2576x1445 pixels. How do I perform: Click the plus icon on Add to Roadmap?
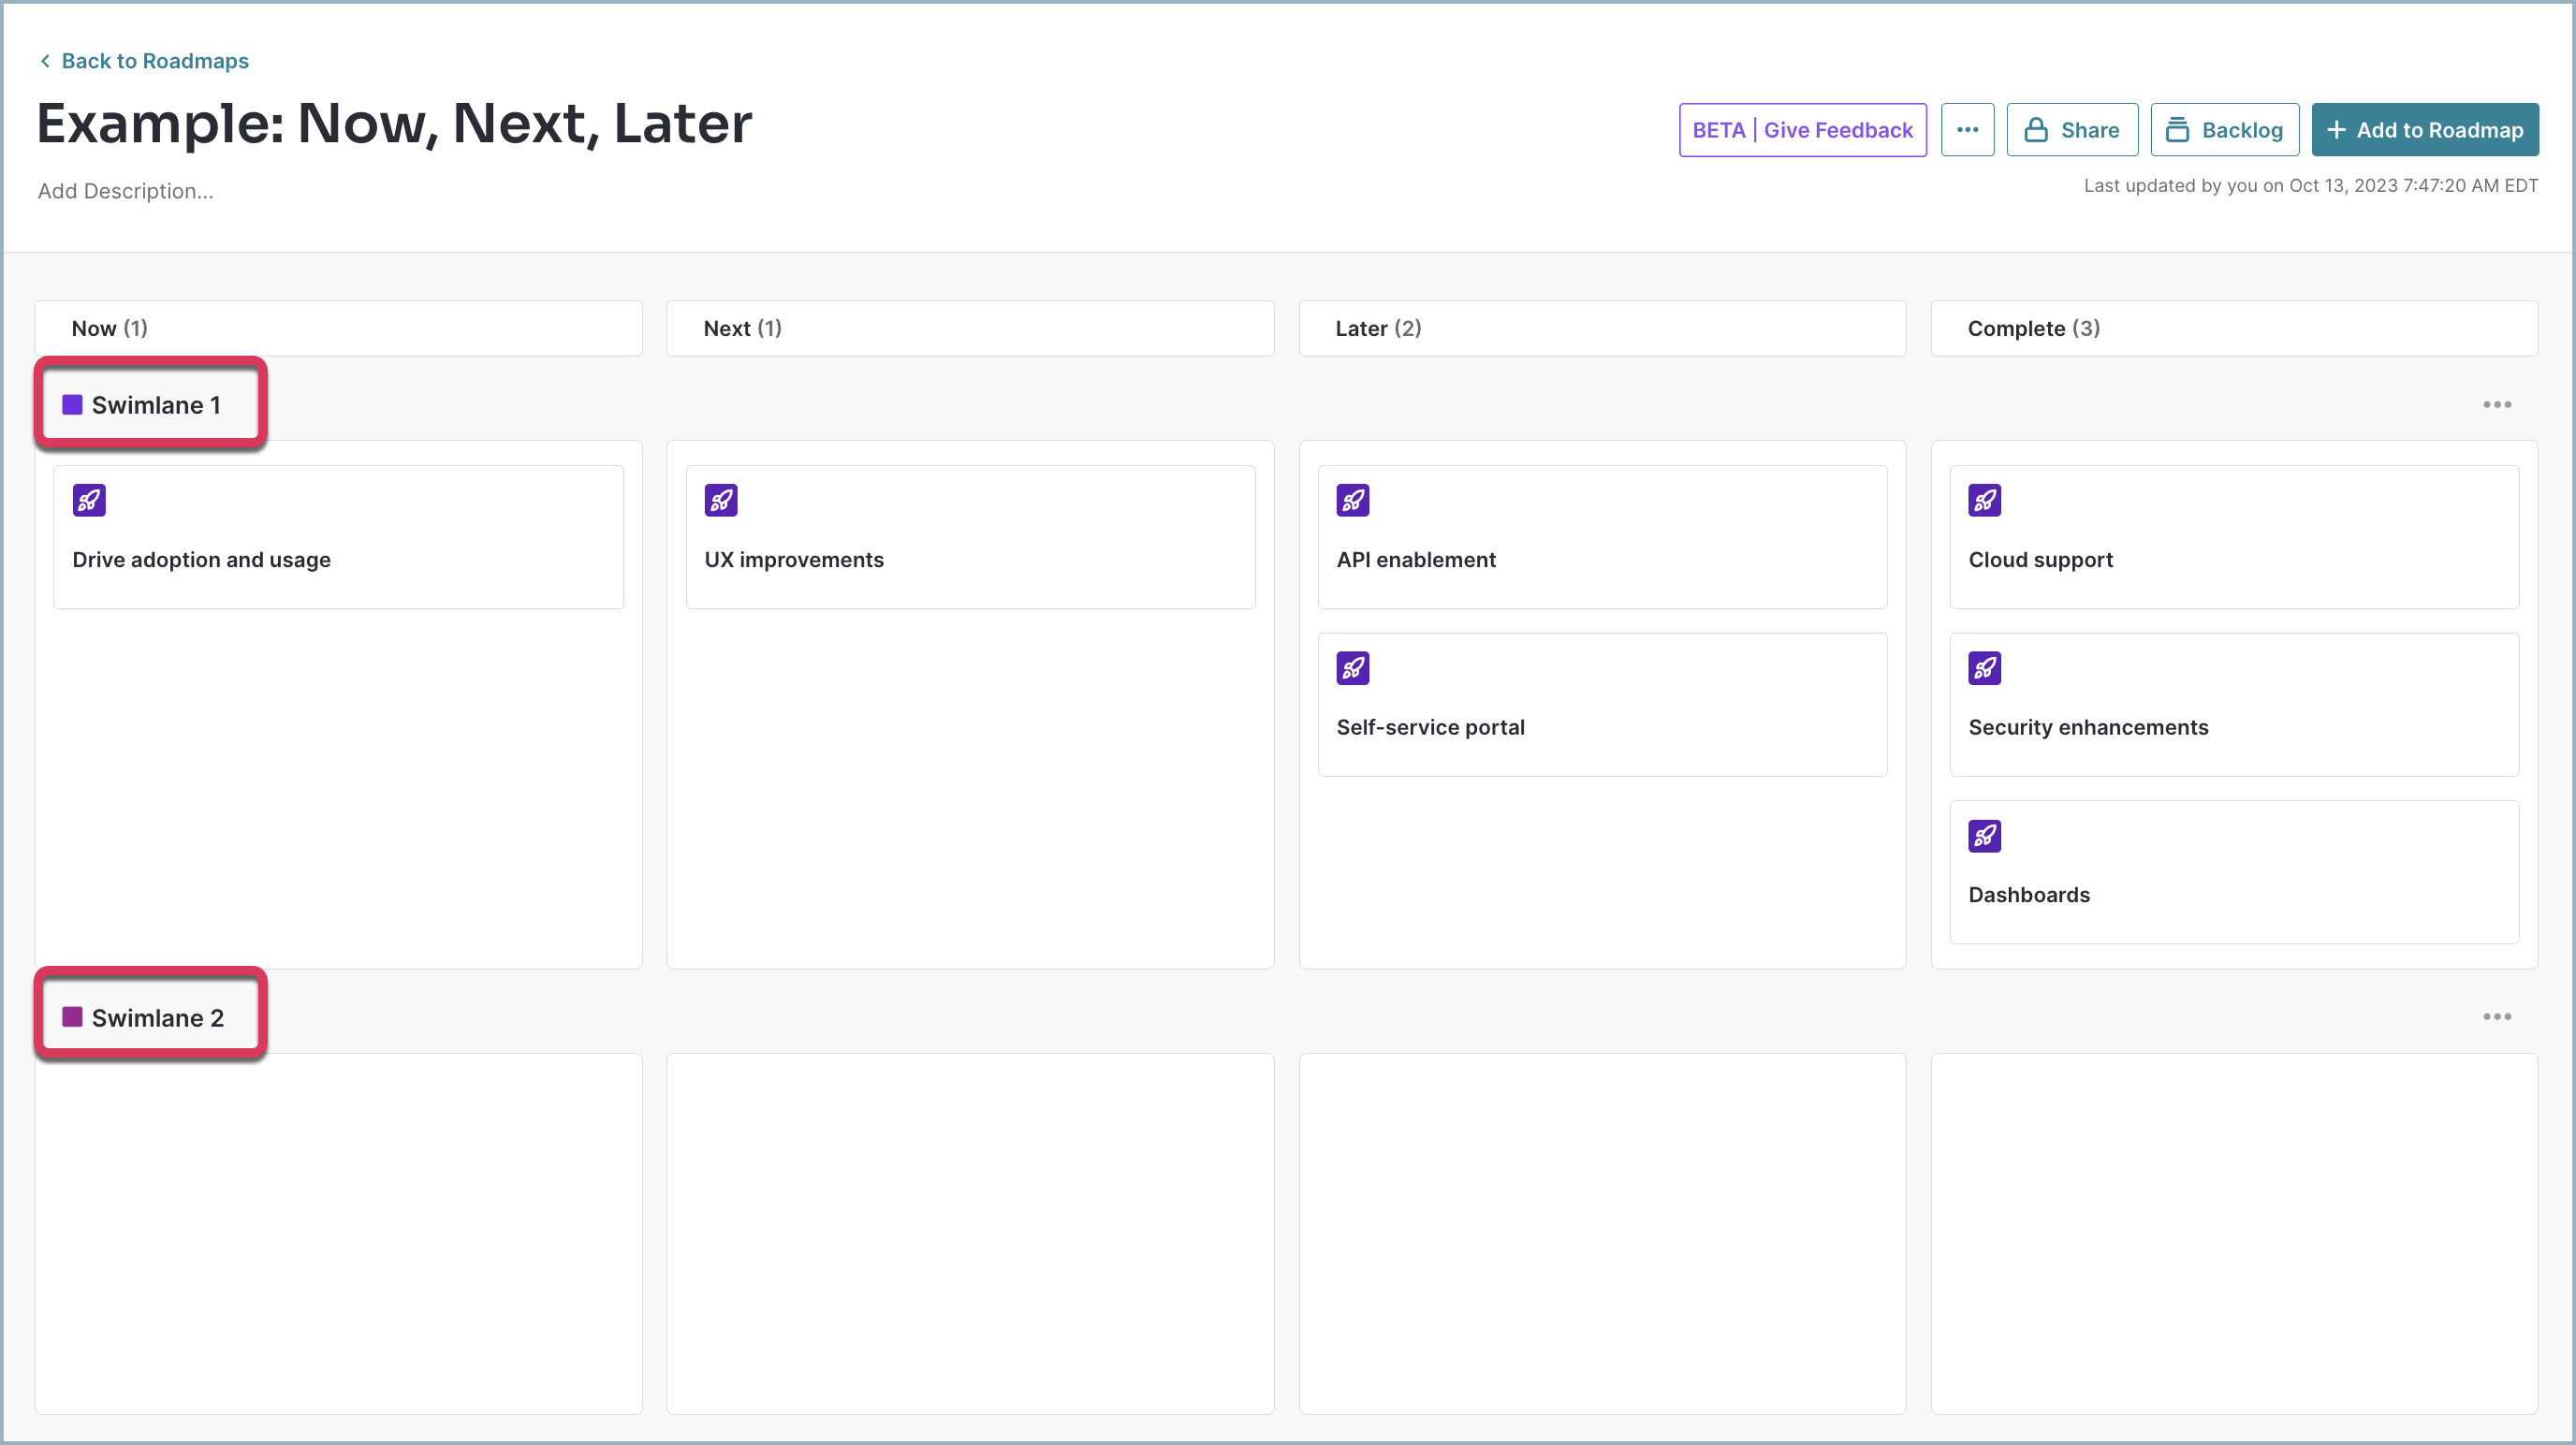(2336, 130)
